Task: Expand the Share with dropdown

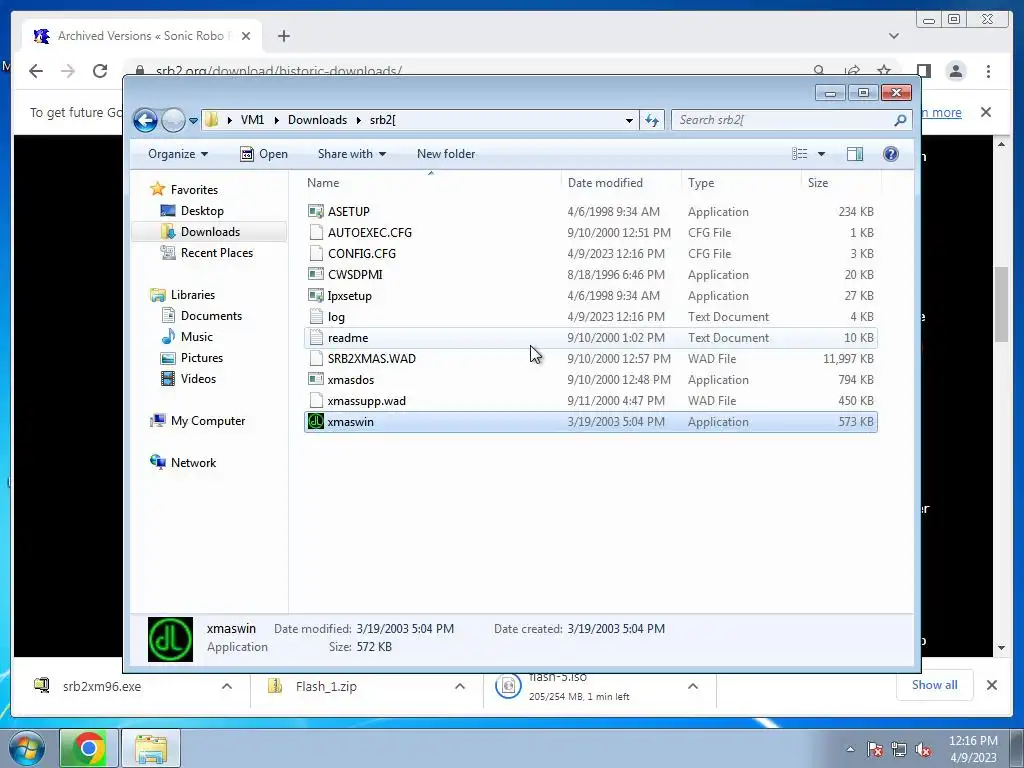Action: coord(351,154)
